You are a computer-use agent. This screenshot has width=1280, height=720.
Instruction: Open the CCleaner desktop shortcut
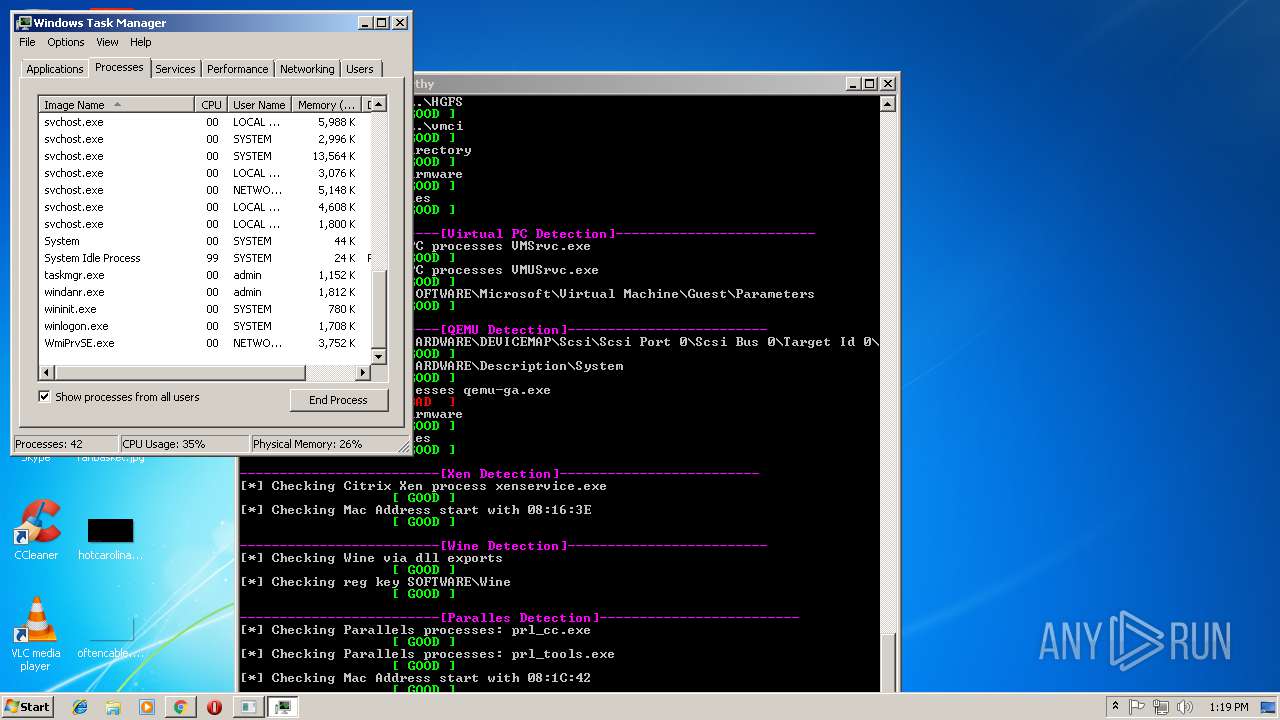pos(36,530)
